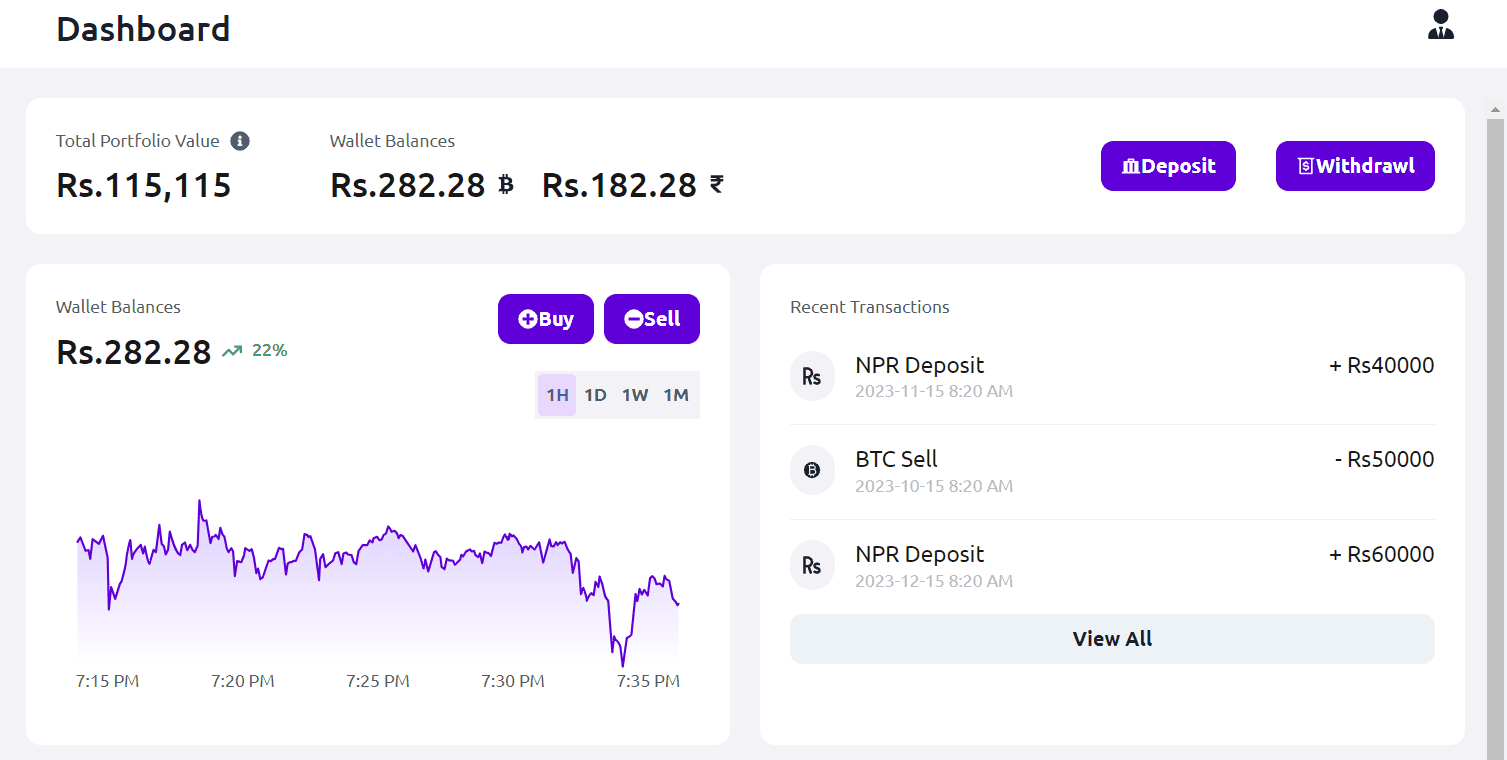This screenshot has height=760, width=1507.
Task: Open the Recent Transactions section header
Action: (869, 307)
